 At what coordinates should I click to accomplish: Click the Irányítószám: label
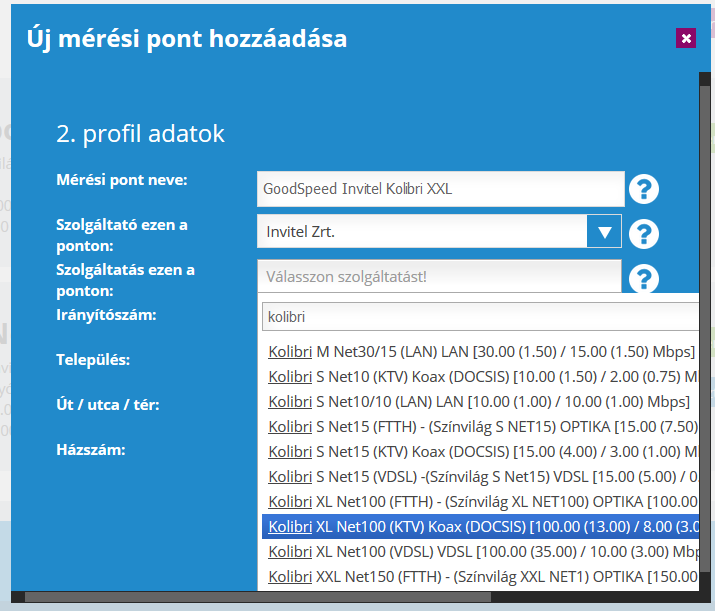(x=106, y=315)
